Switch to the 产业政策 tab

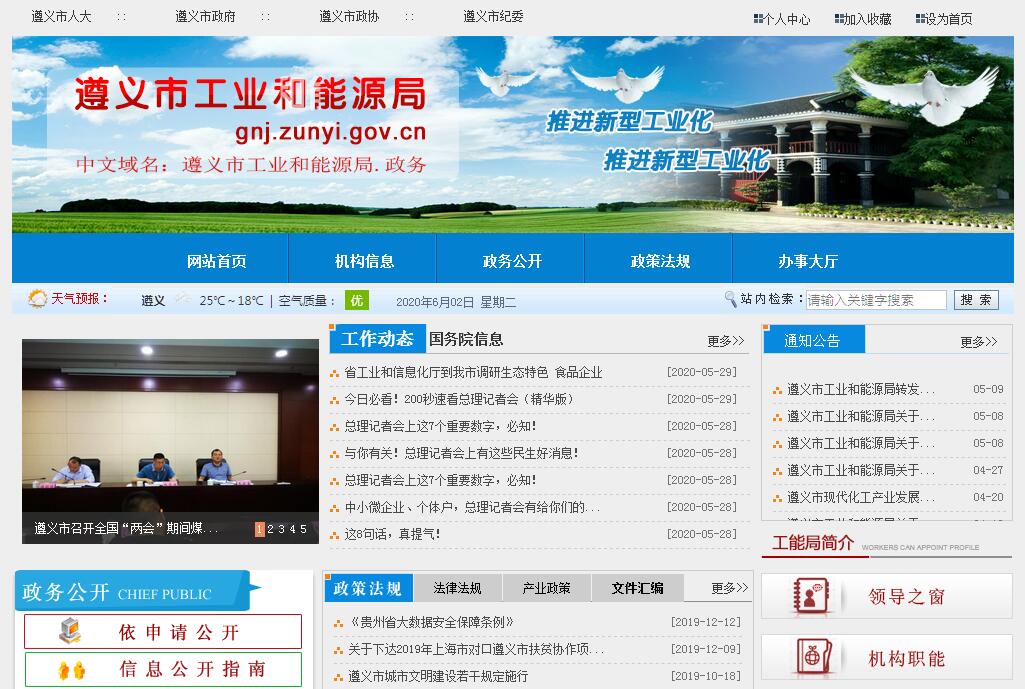tap(546, 588)
